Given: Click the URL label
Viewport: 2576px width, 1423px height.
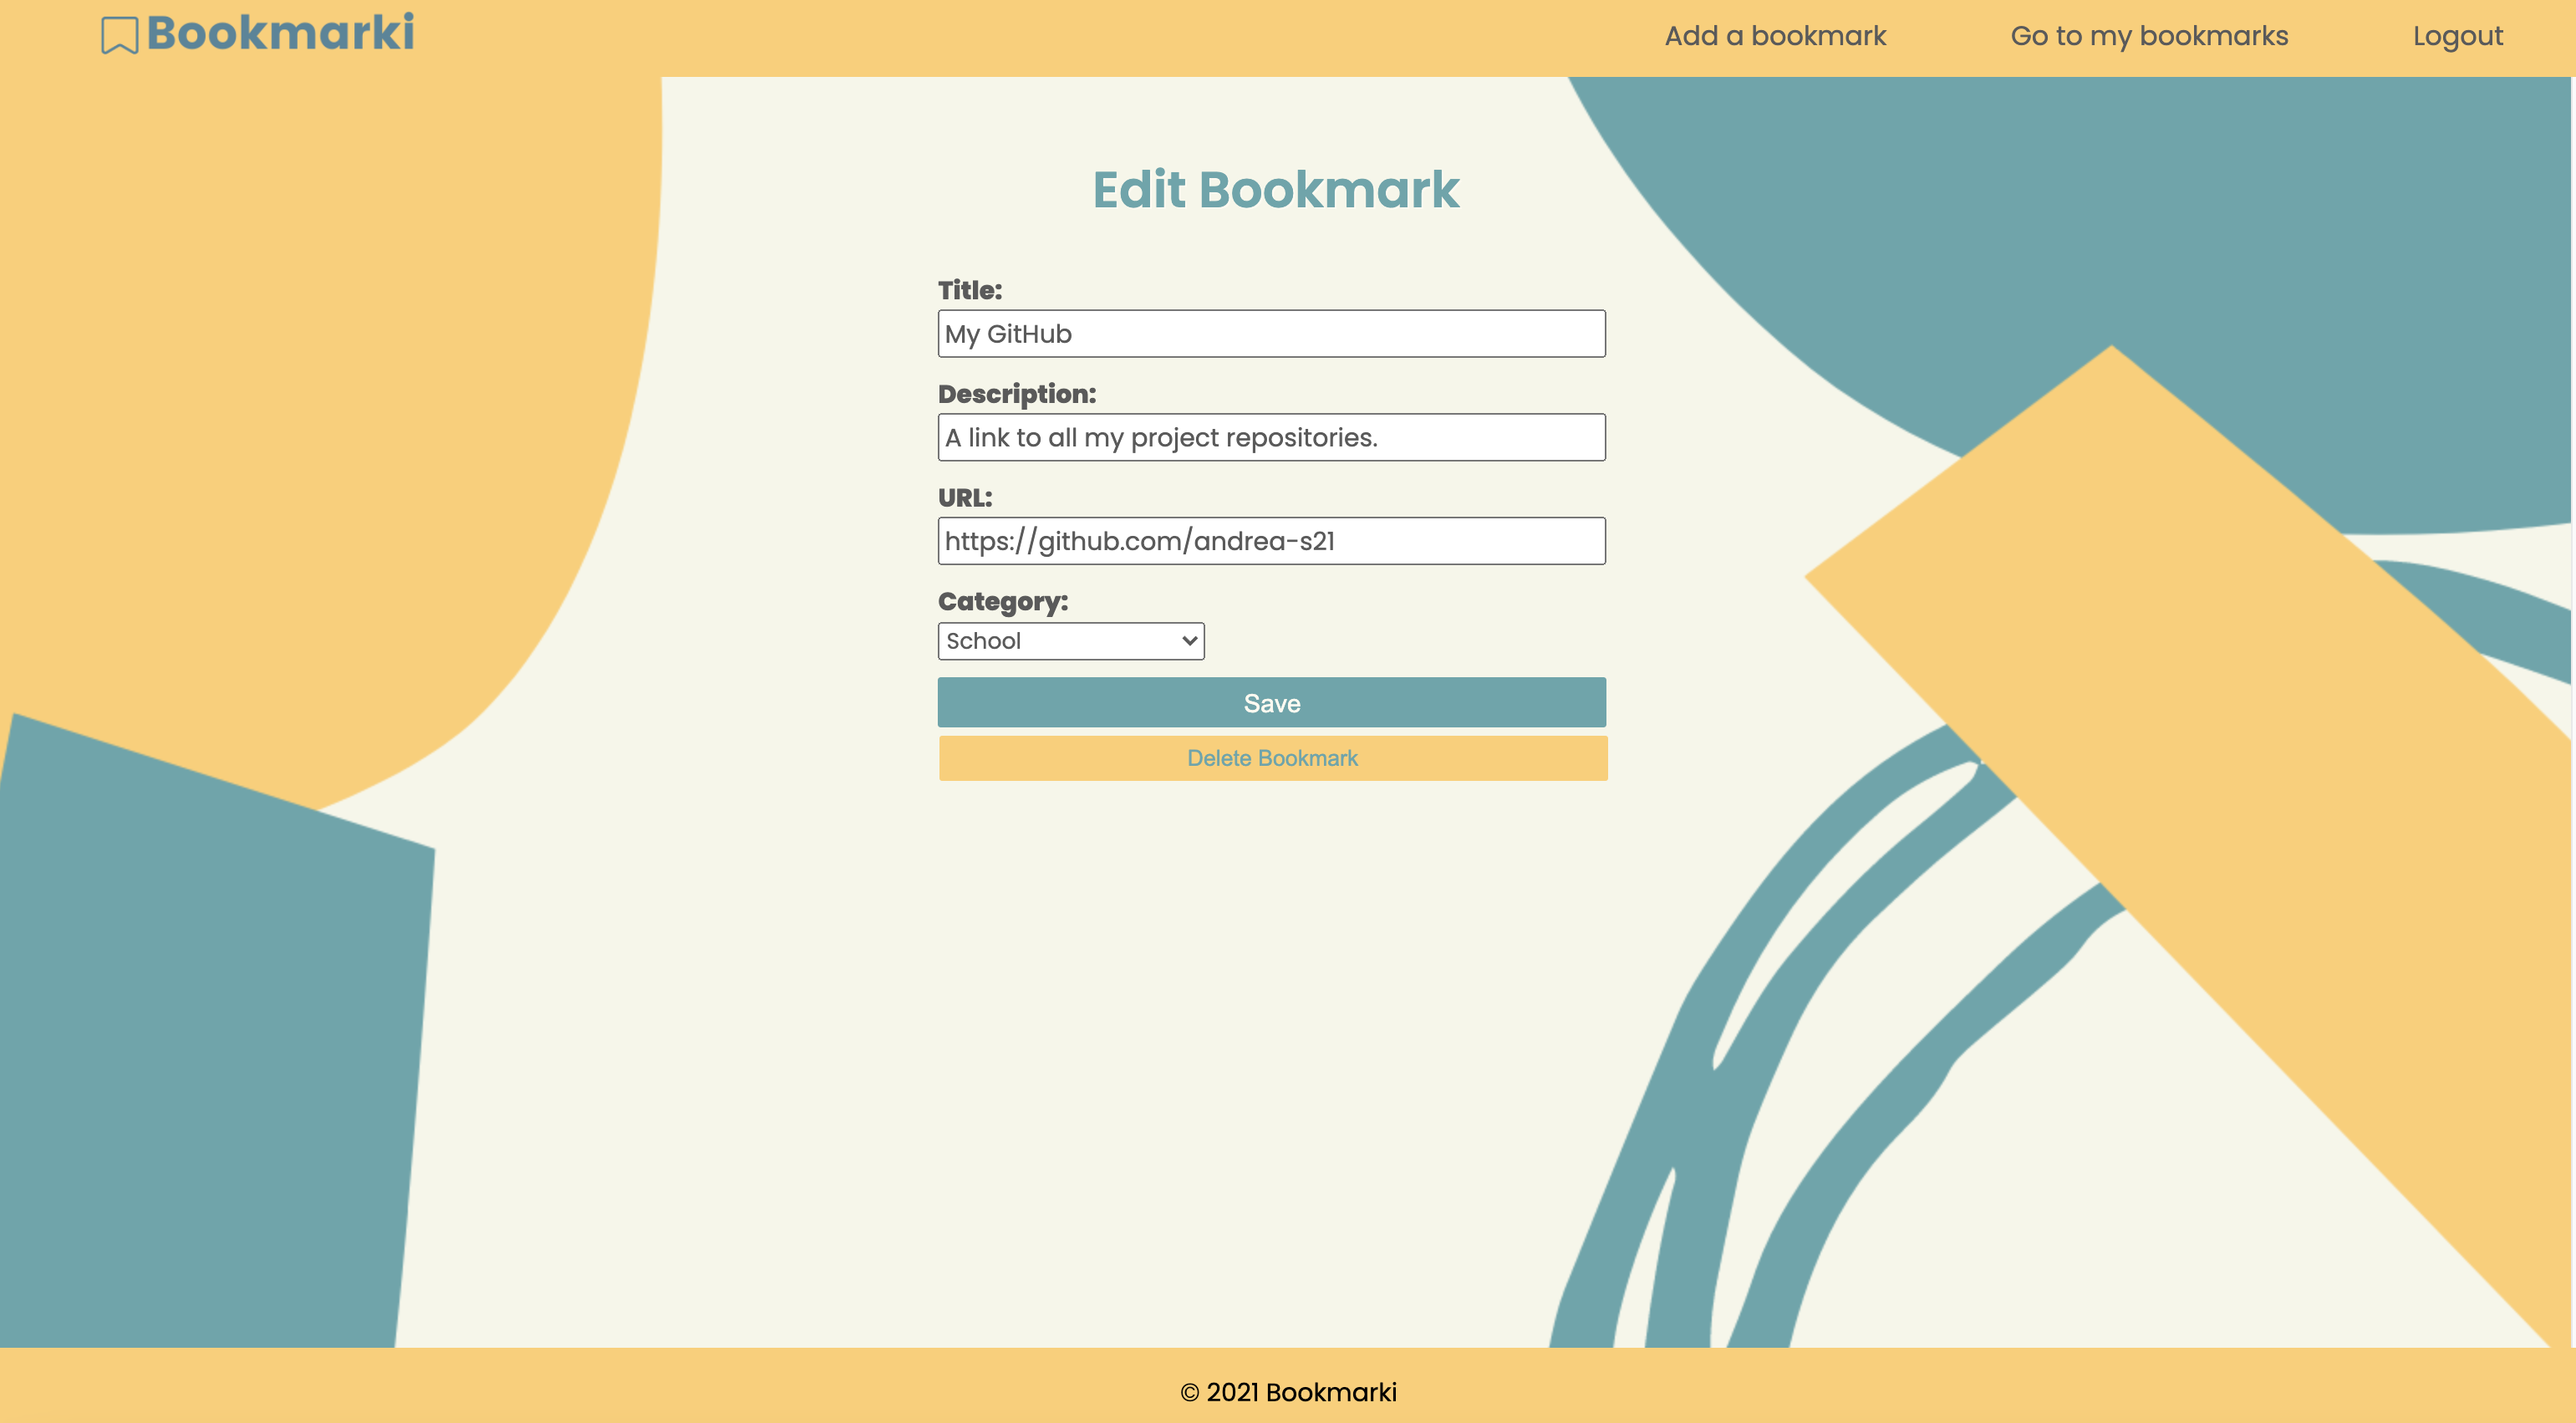Looking at the screenshot, I should coord(964,498).
